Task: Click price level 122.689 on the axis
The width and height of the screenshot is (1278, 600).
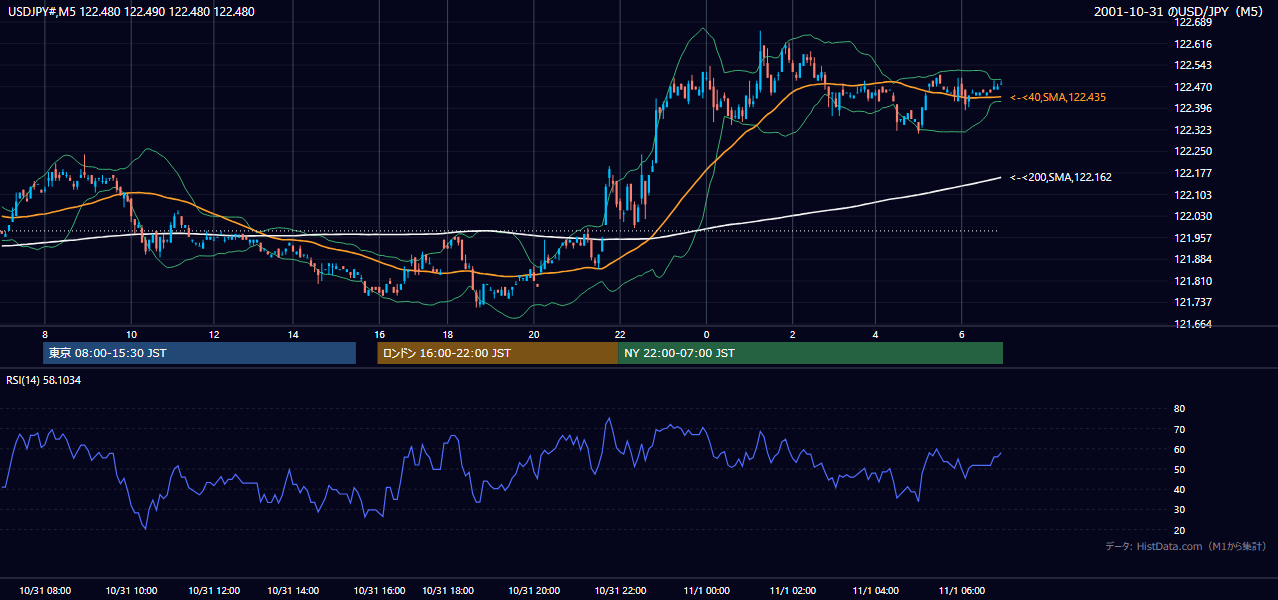Action: tap(1194, 22)
